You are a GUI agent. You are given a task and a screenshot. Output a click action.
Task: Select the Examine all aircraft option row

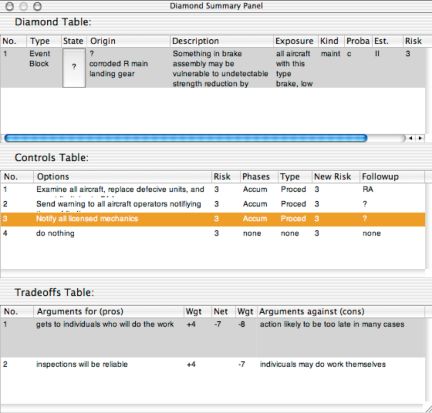[x=213, y=190]
